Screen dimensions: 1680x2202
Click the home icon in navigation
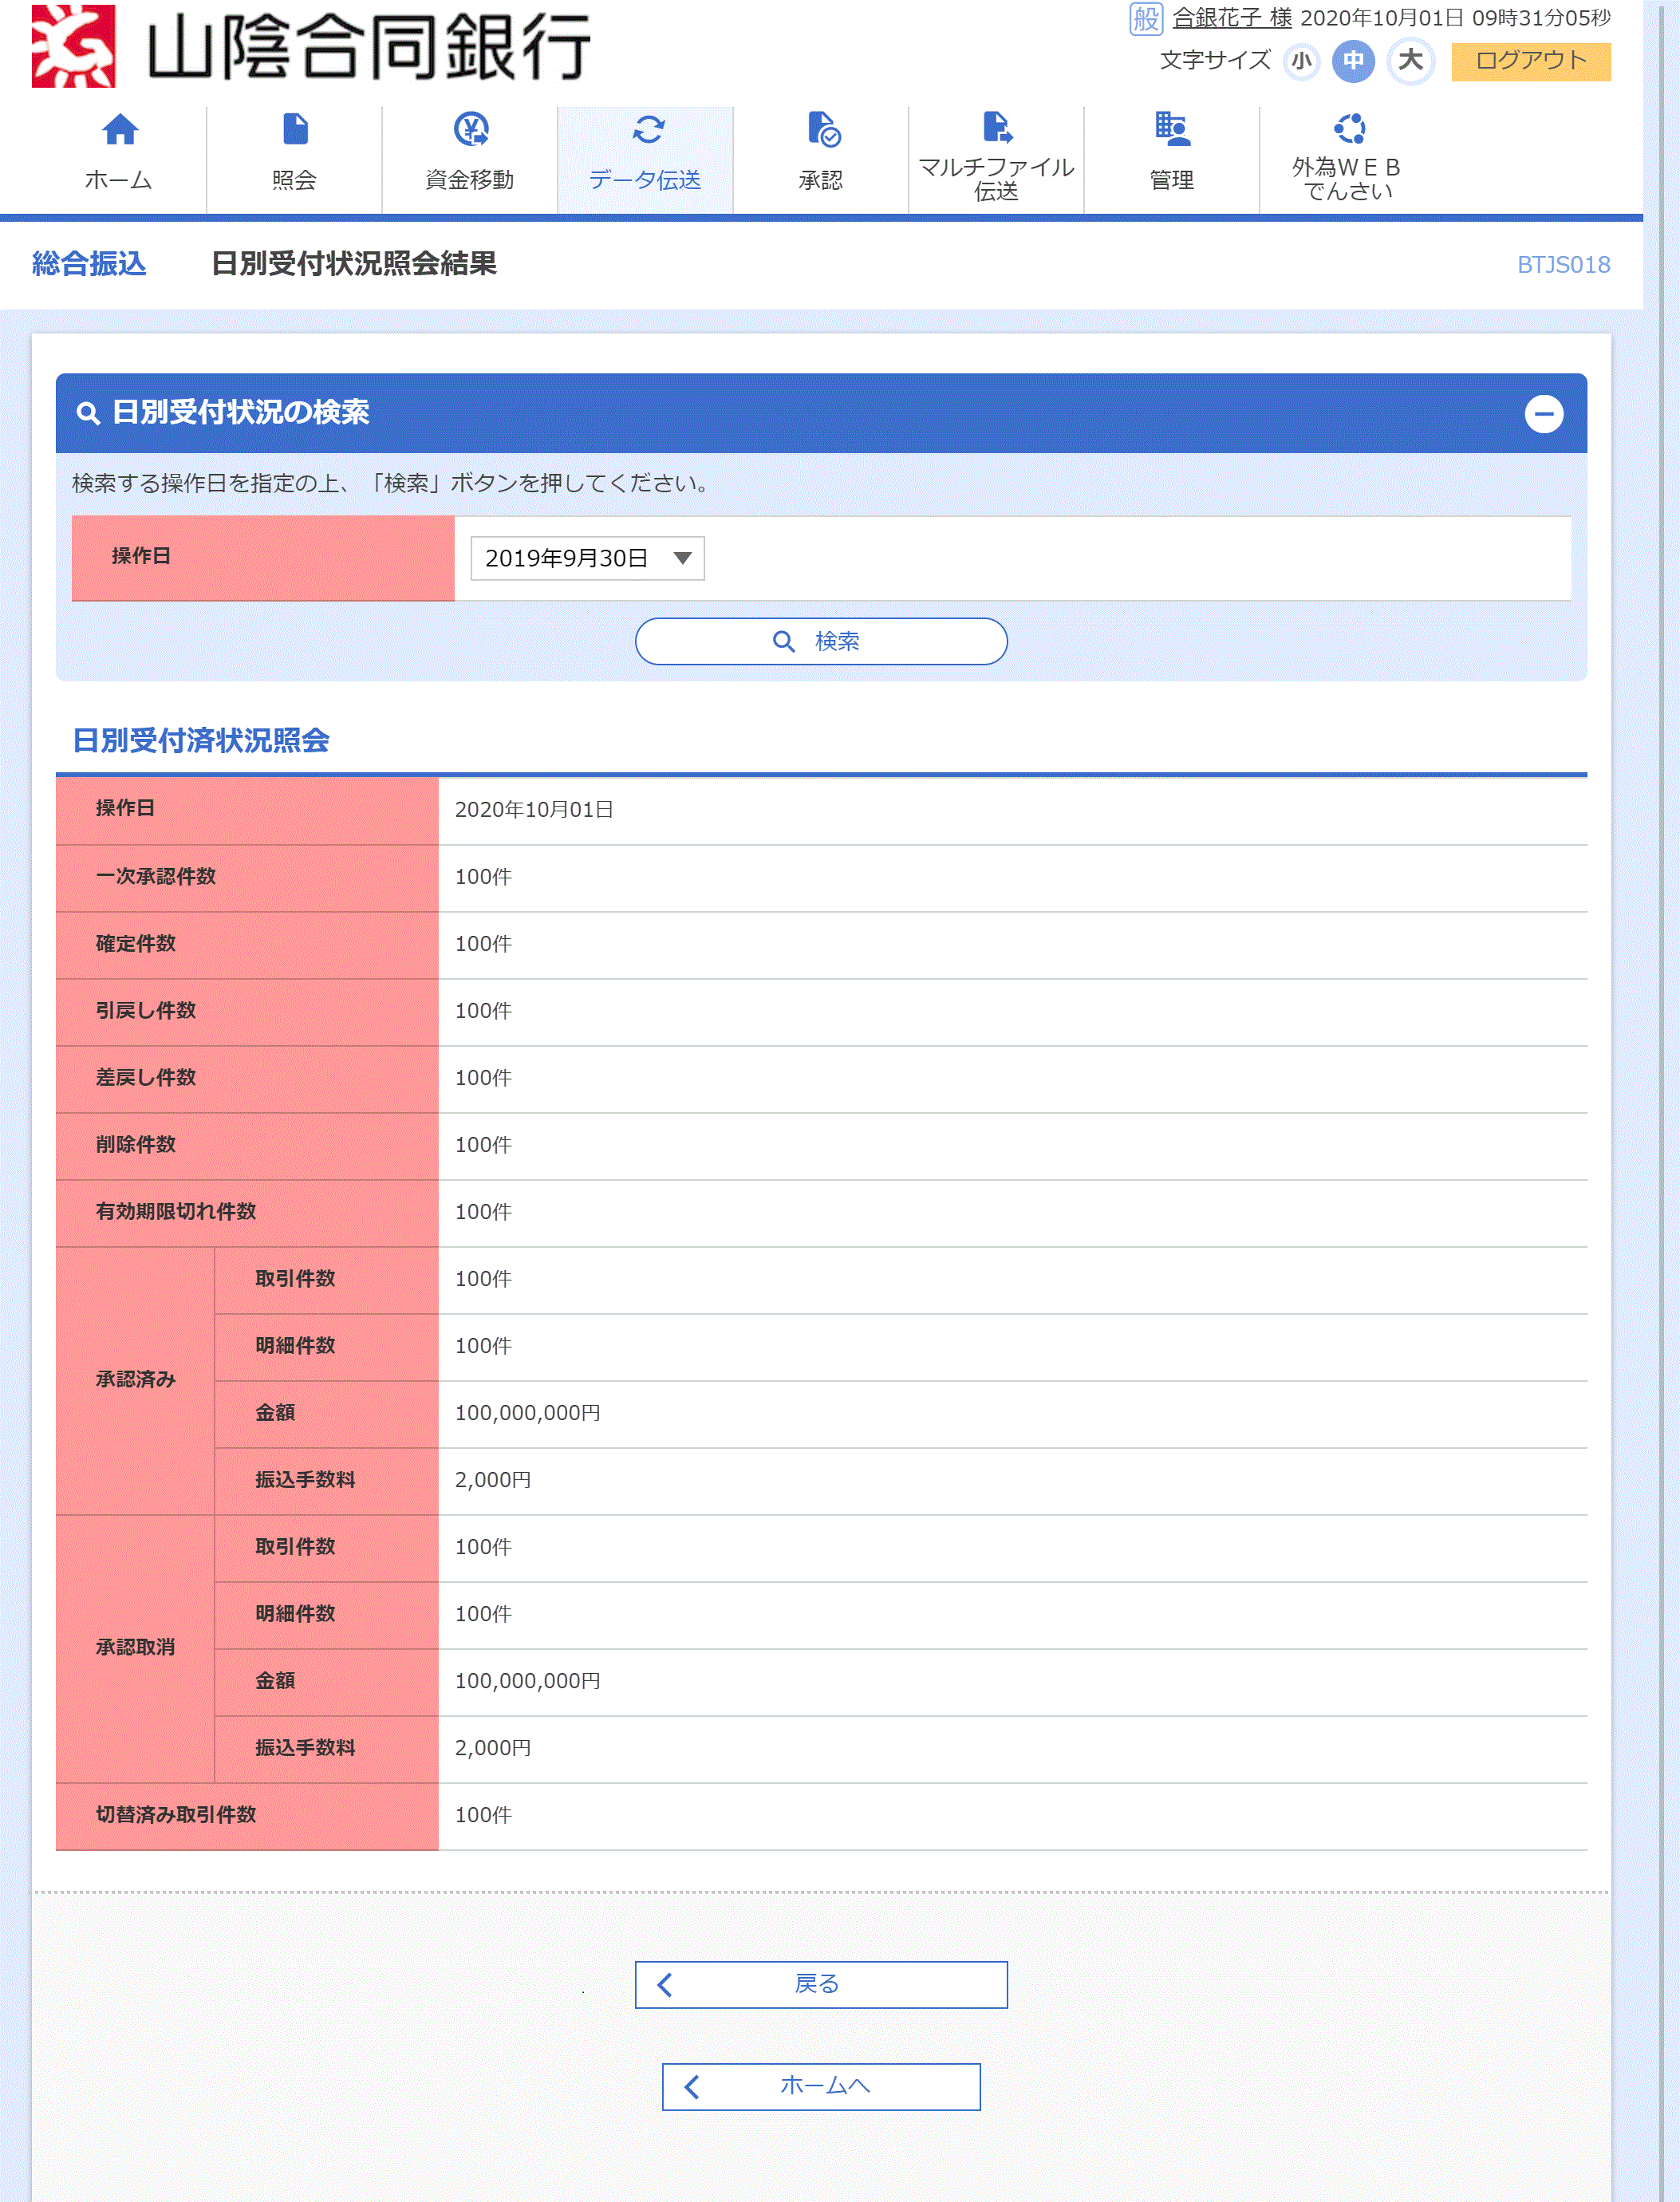(x=119, y=130)
